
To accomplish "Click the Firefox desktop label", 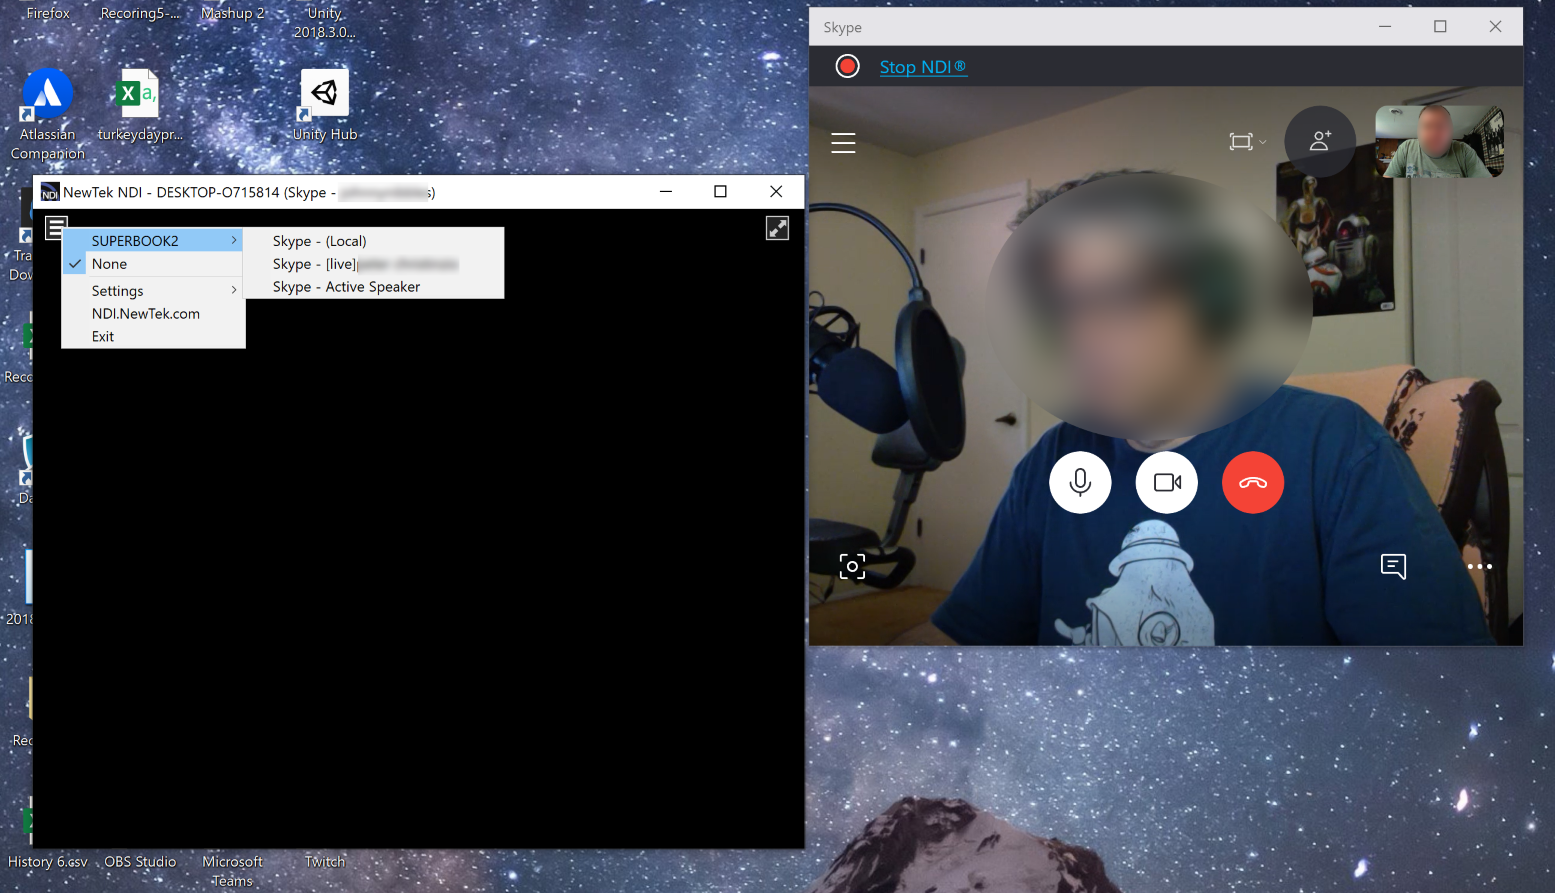I will [x=48, y=13].
